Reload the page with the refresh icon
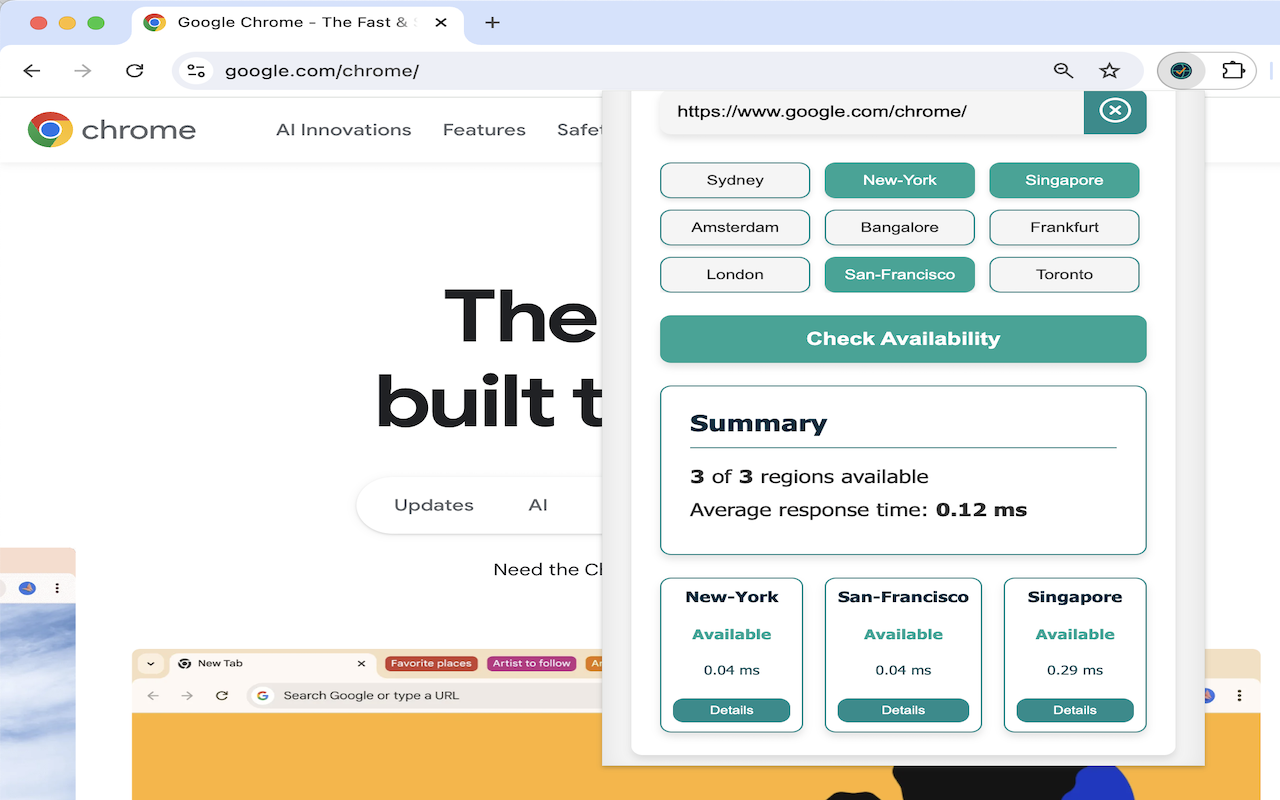1280x800 pixels. tap(134, 71)
